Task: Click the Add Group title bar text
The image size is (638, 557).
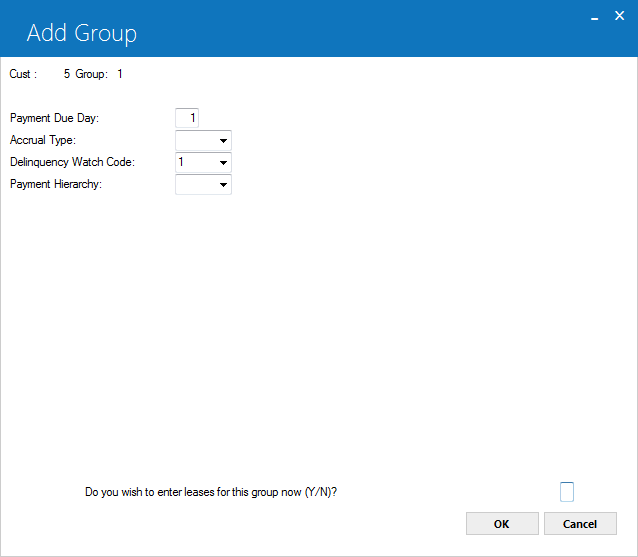Action: click(82, 33)
